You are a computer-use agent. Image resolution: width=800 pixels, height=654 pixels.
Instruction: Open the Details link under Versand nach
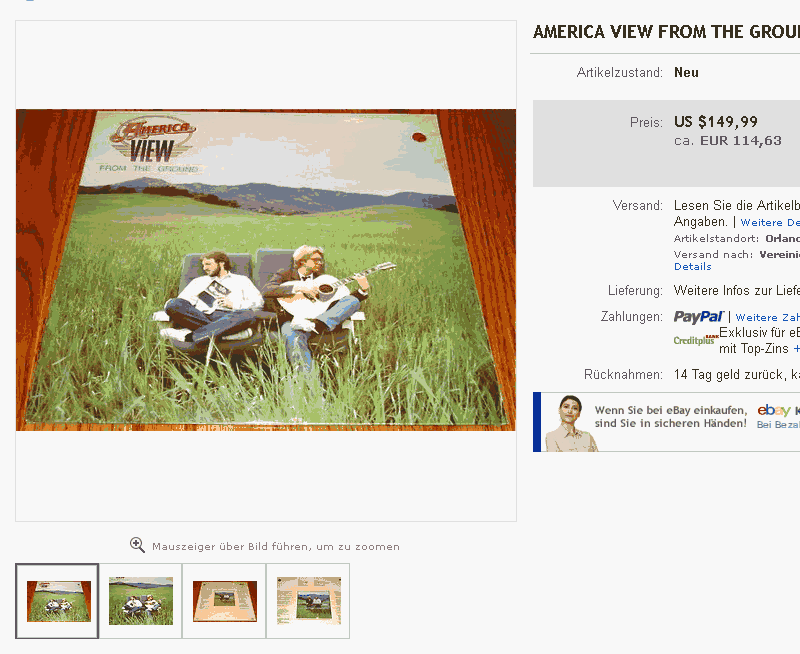(x=692, y=267)
